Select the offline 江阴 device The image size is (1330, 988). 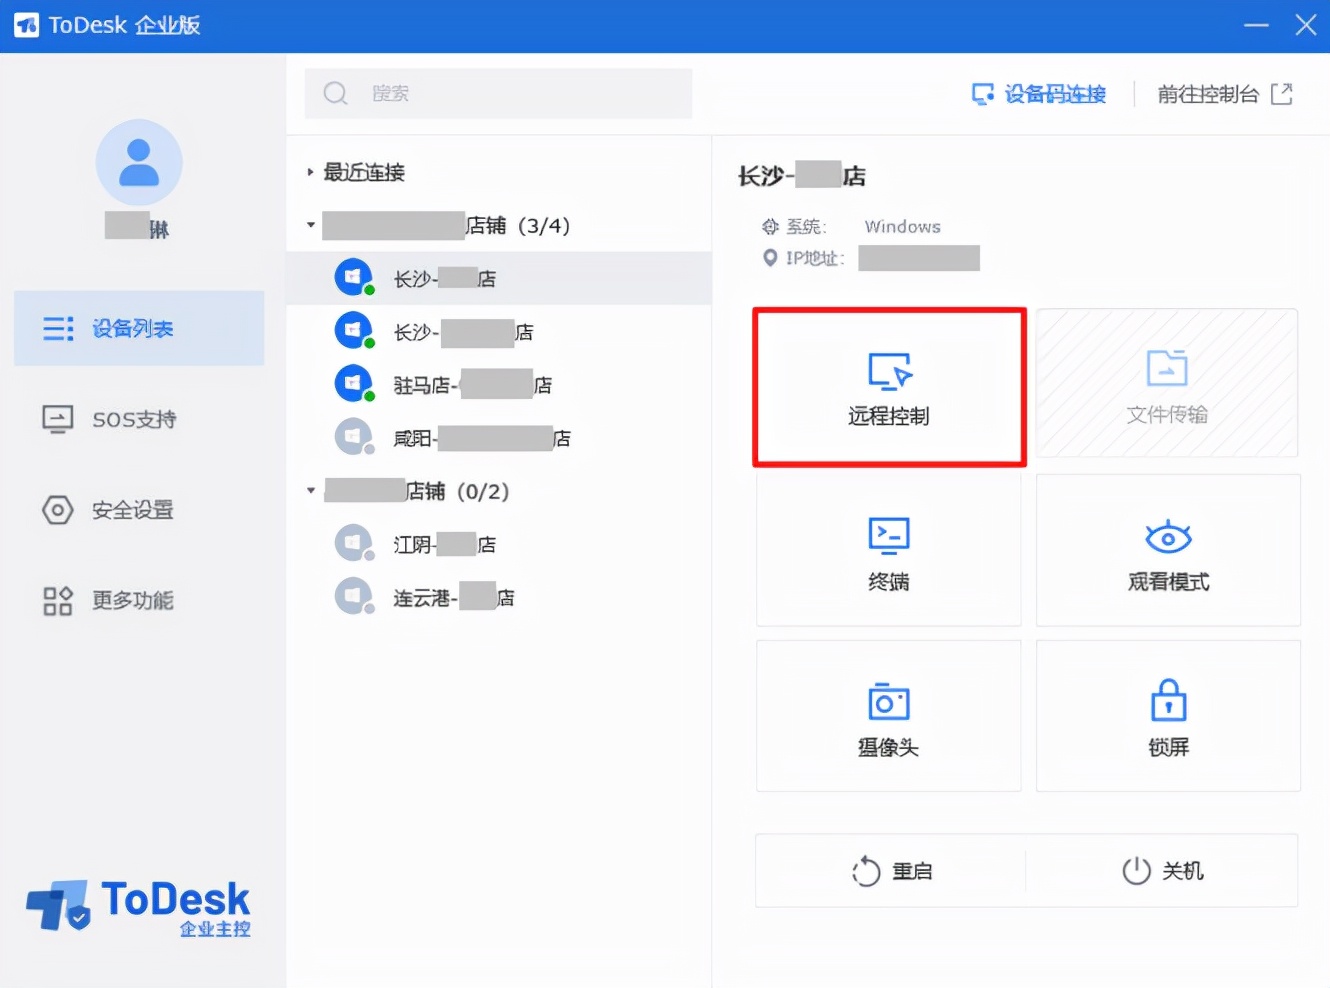pos(499,544)
